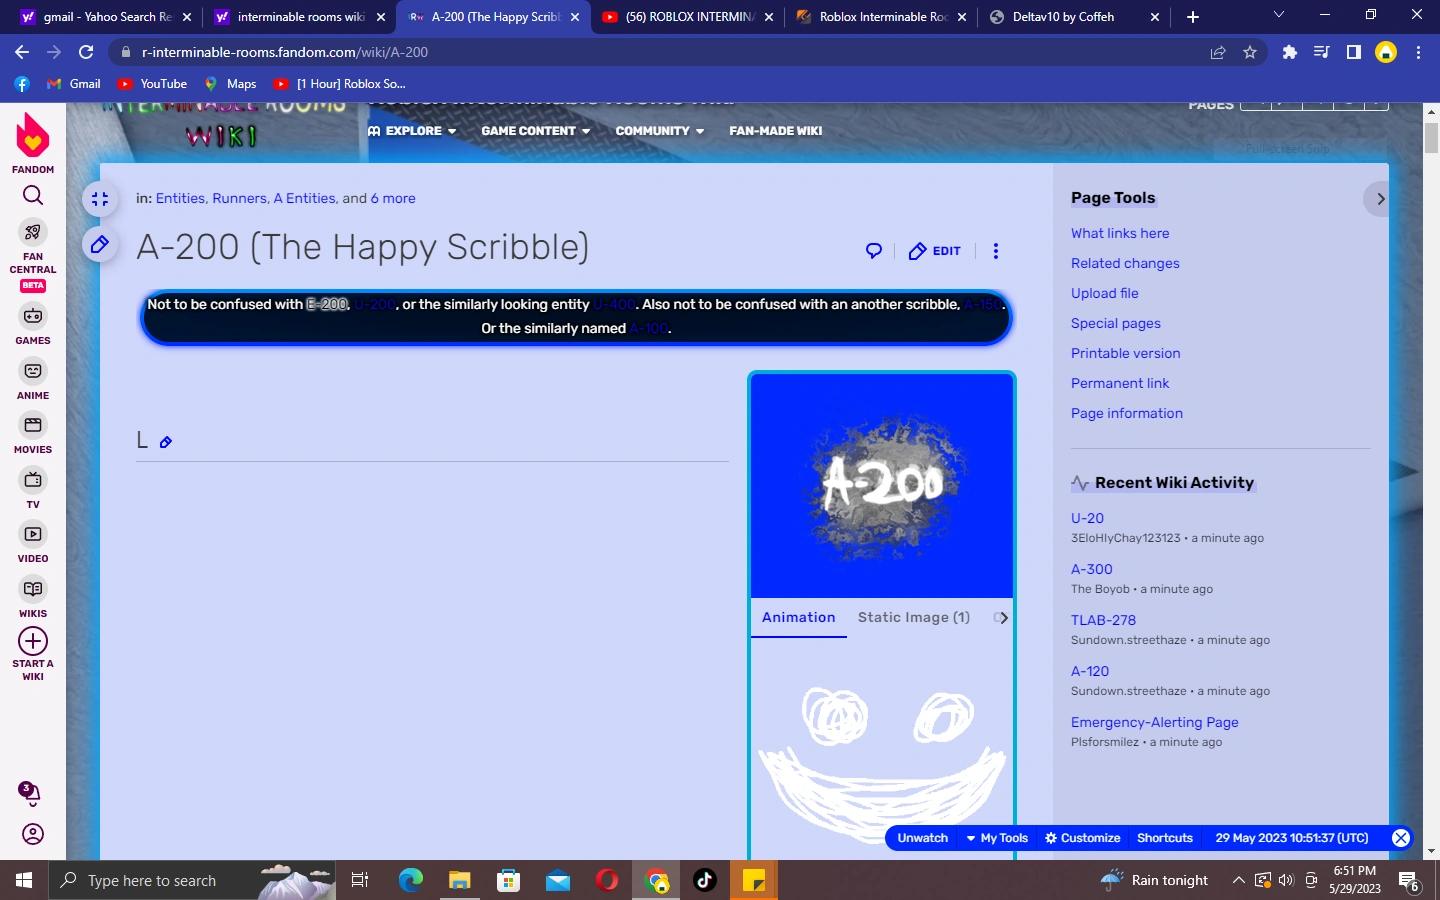Switch to the gmail Yahoo Search tab
Image resolution: width=1440 pixels, height=900 pixels.
tap(106, 17)
